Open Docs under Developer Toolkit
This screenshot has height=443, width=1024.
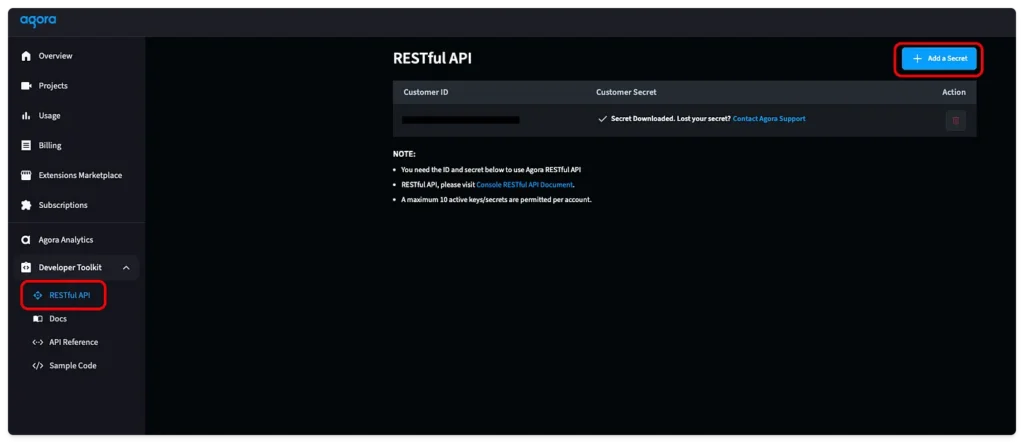click(58, 319)
